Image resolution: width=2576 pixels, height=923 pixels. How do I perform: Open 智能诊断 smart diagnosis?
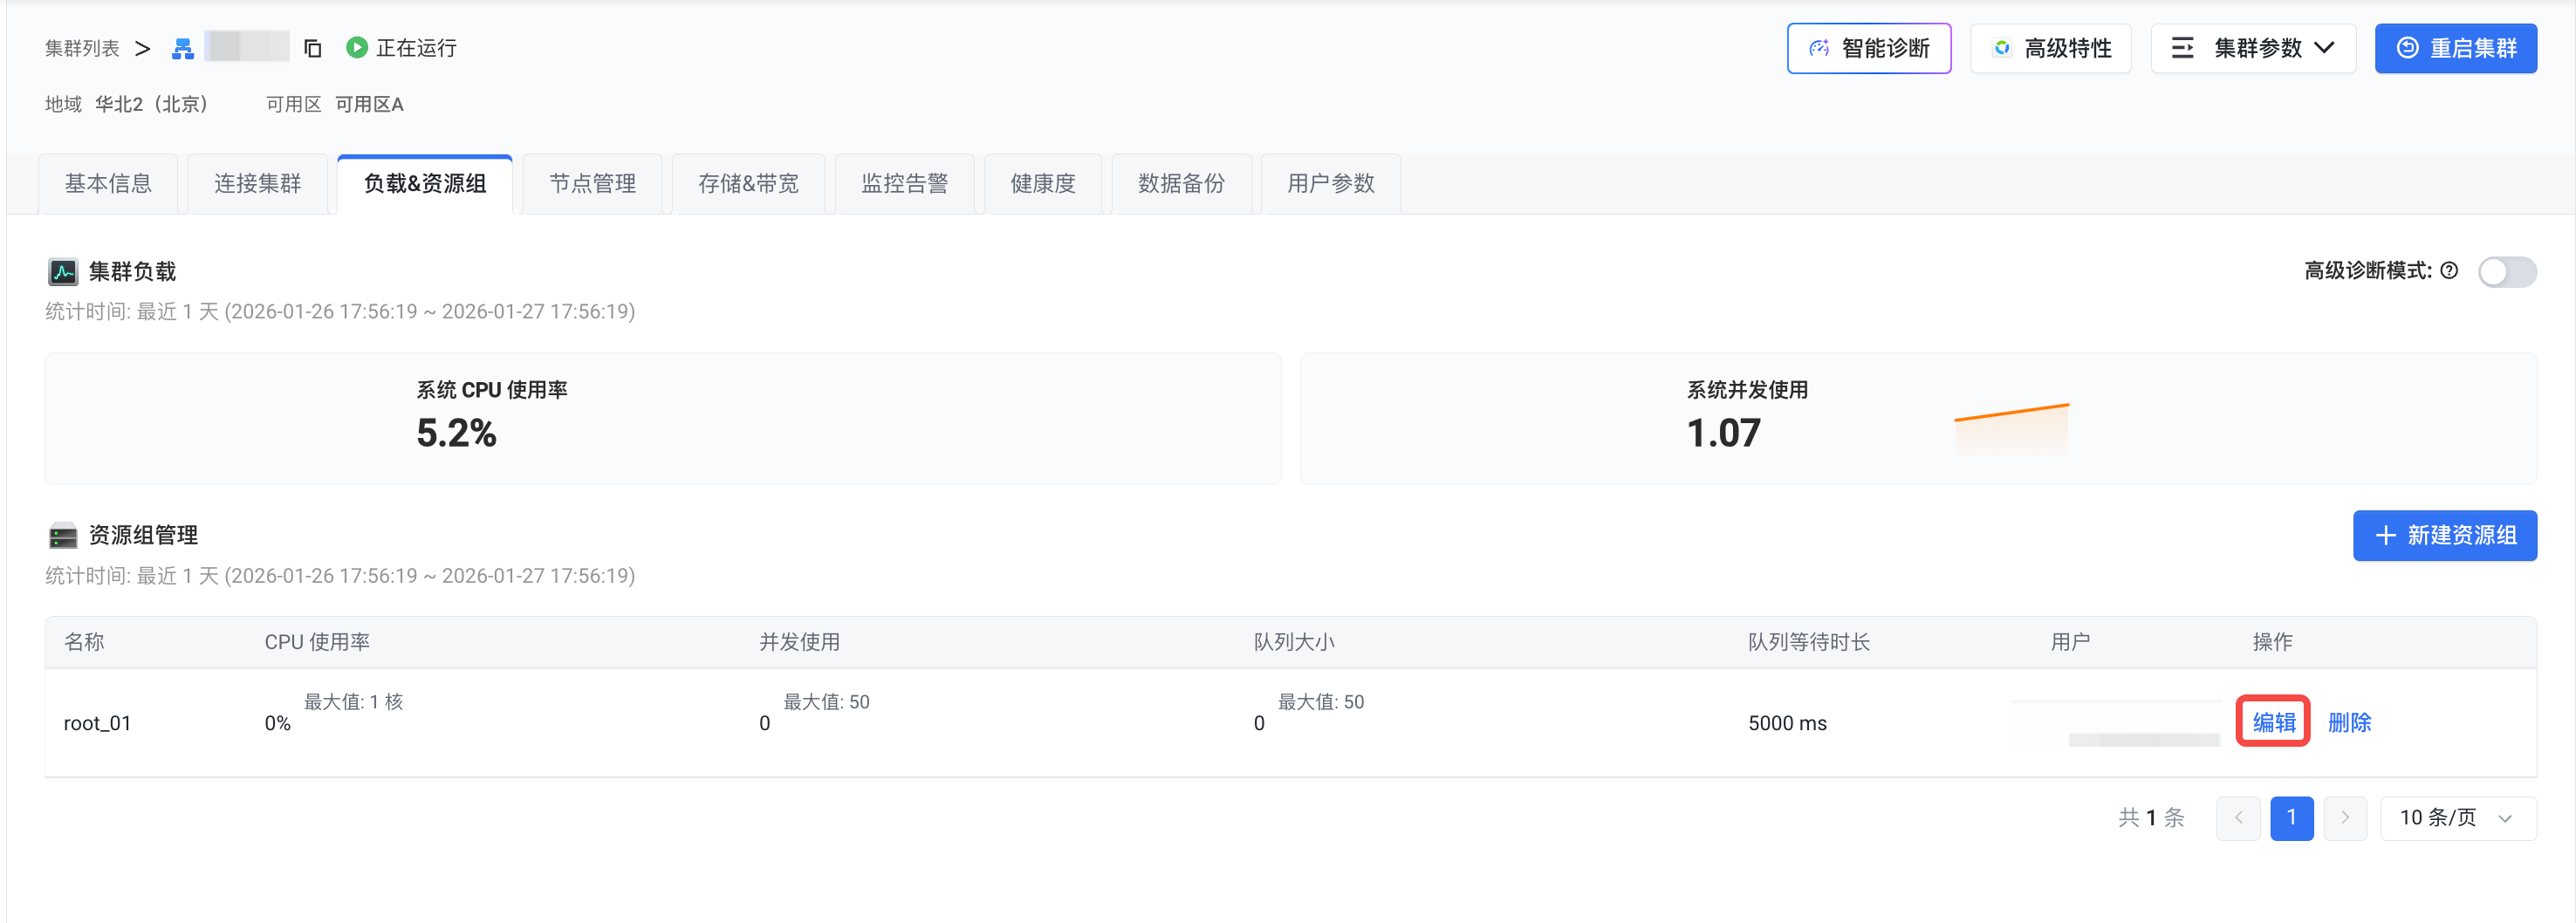(x=1868, y=48)
